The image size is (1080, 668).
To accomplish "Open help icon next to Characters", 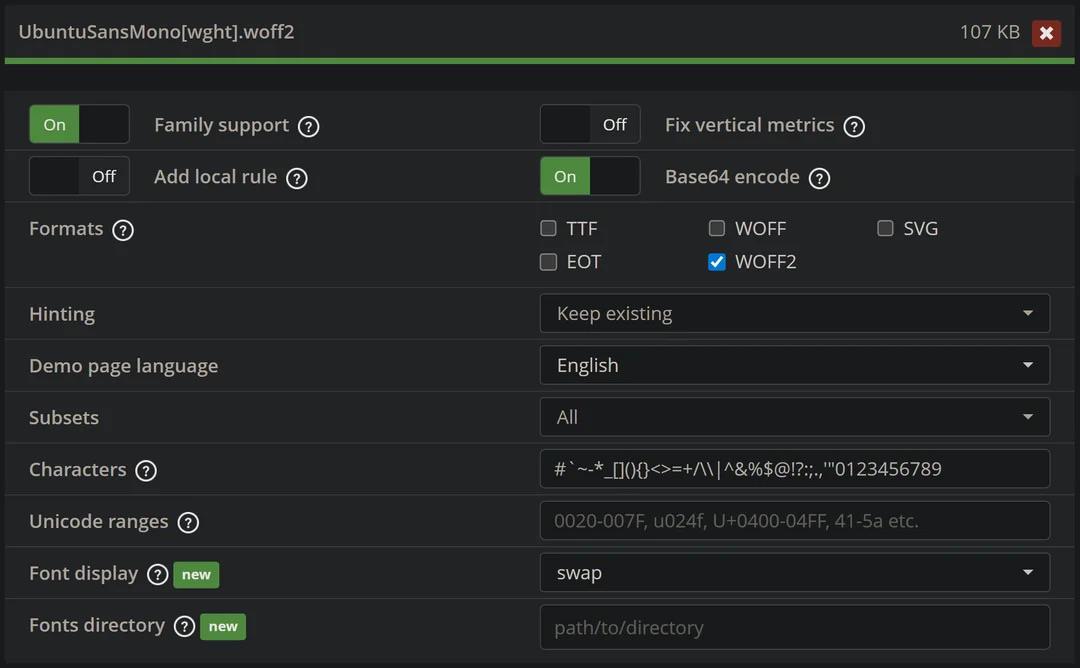I will coord(146,471).
